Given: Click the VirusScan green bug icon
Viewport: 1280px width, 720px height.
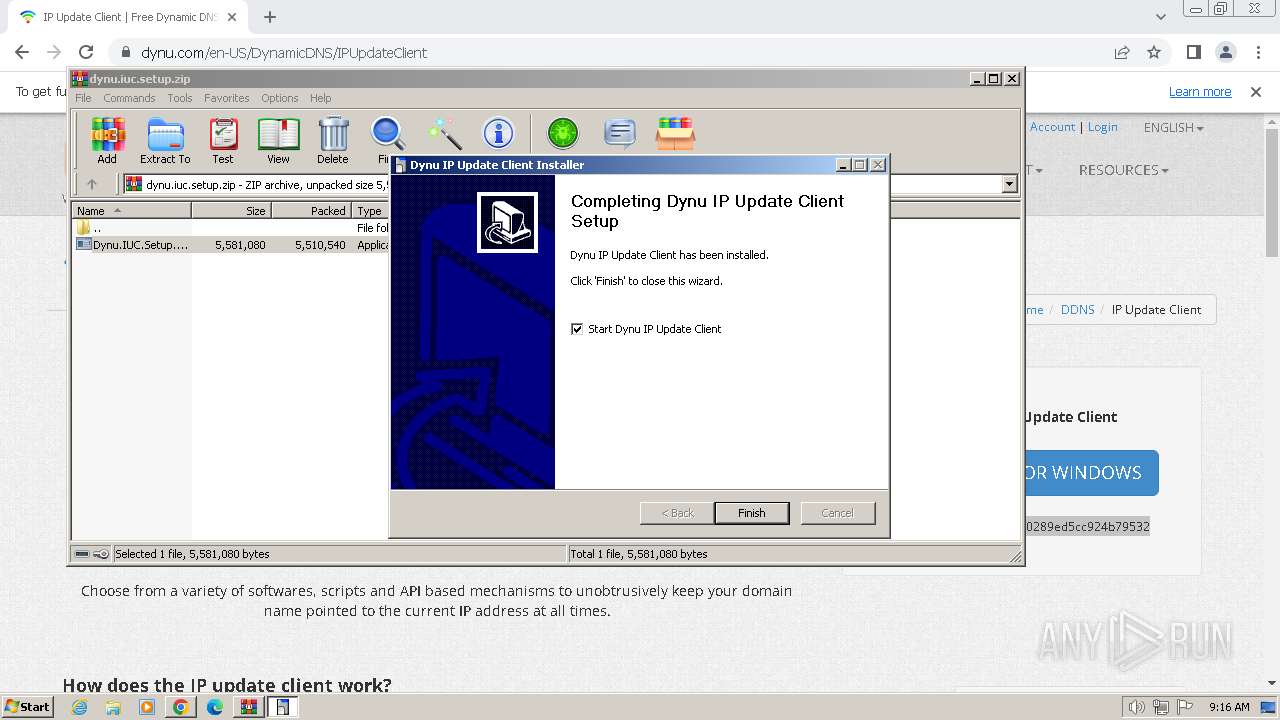Looking at the screenshot, I should point(563,133).
